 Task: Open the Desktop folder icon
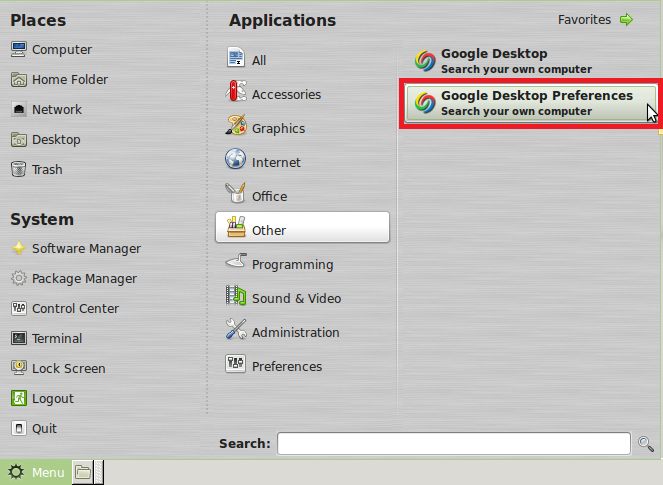[19, 140]
